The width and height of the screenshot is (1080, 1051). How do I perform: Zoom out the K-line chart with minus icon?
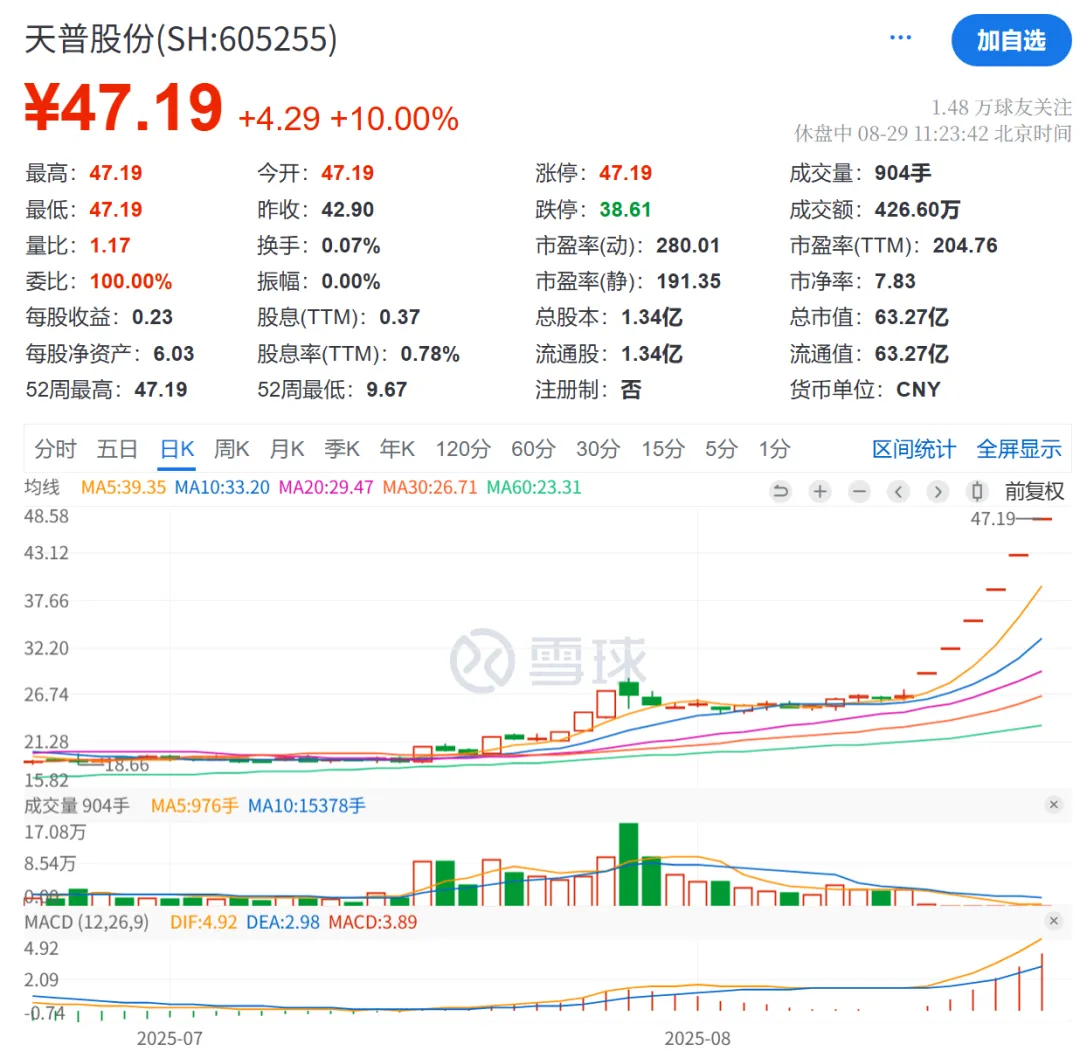tap(859, 491)
